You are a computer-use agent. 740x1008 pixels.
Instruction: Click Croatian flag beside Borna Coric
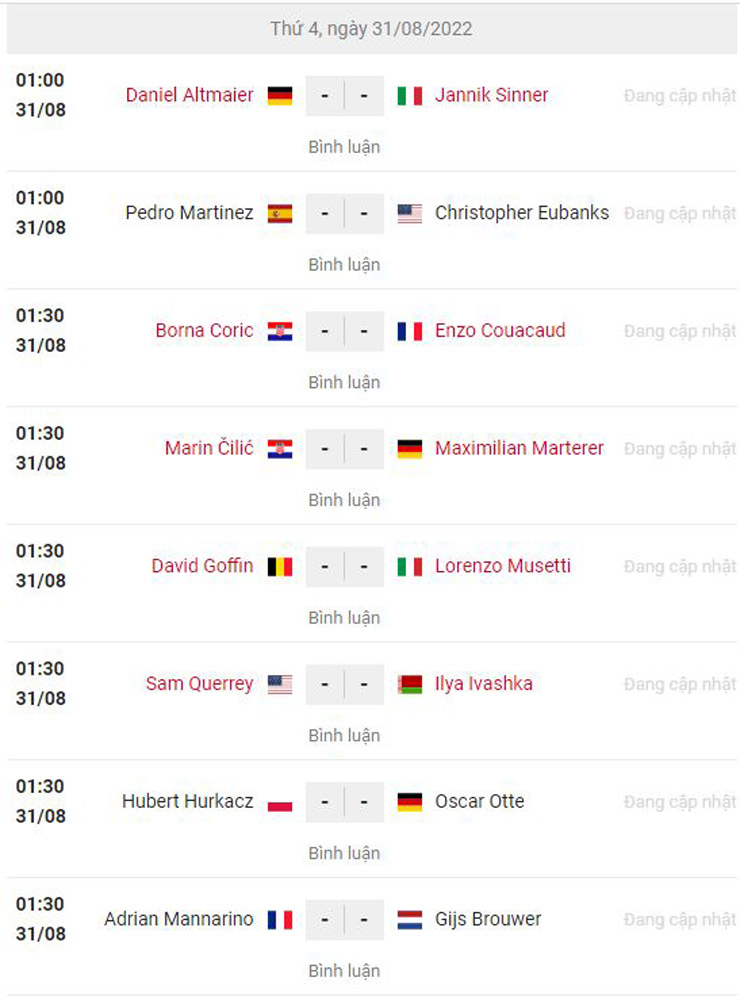280,331
